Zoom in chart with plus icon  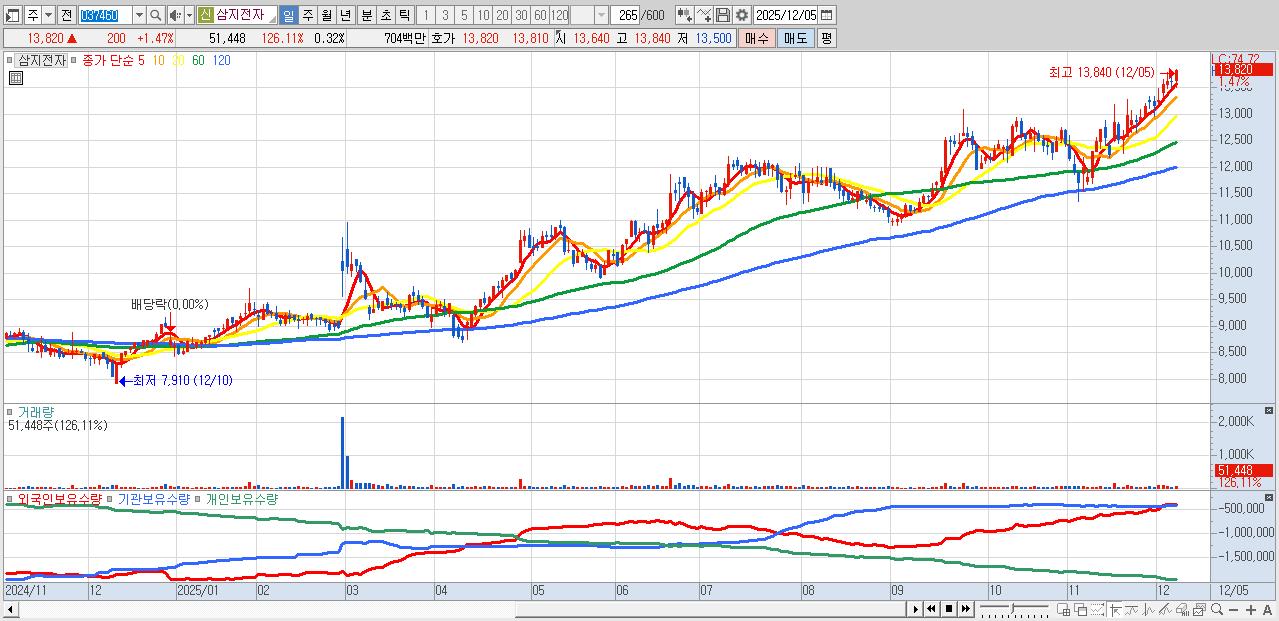click(x=1251, y=610)
